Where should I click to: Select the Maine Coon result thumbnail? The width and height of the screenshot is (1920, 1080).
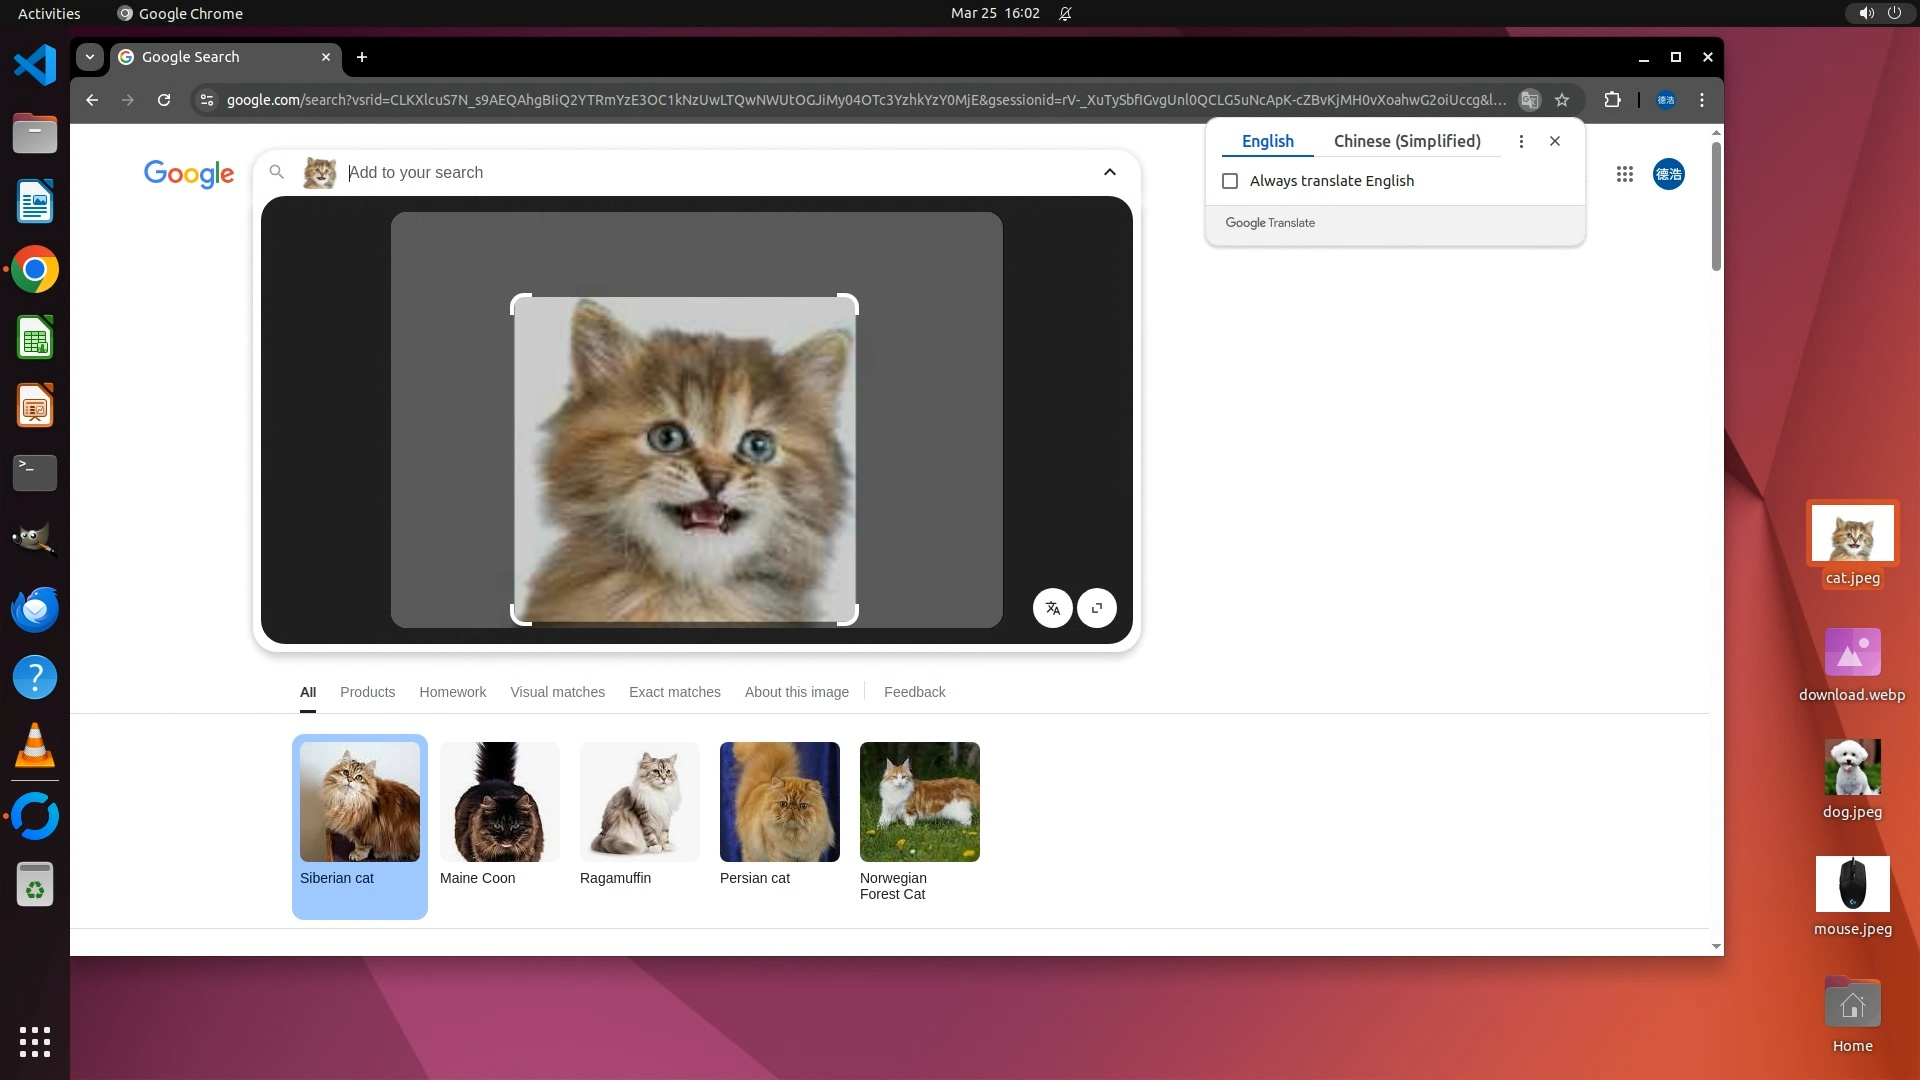pyautogui.click(x=499, y=802)
